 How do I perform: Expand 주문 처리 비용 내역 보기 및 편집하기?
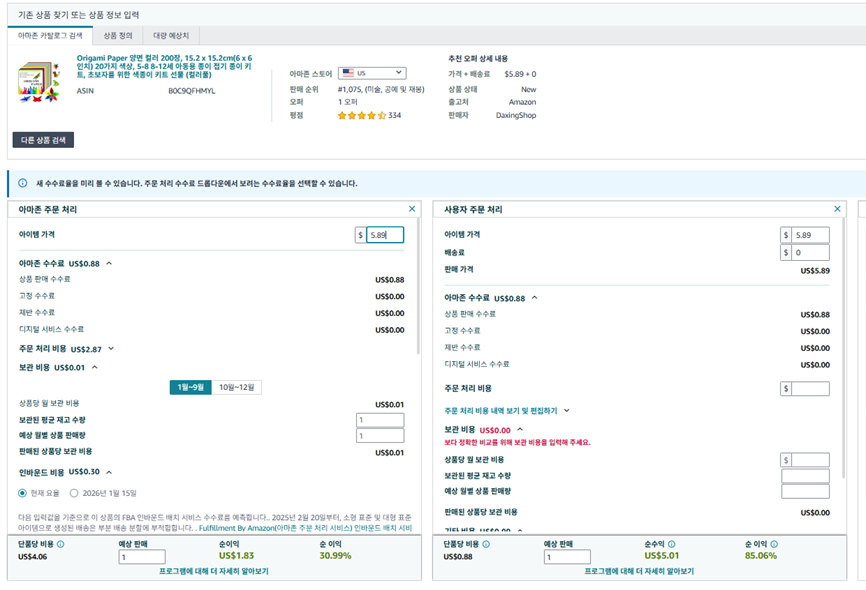[x=506, y=411]
